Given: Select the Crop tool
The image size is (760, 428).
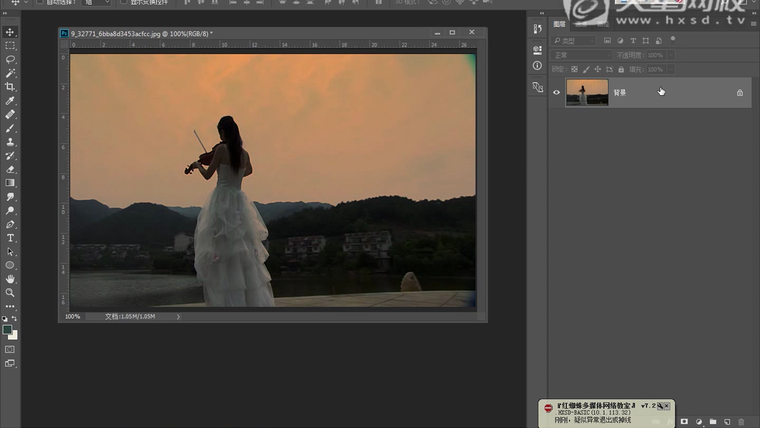Looking at the screenshot, I should [x=10, y=87].
